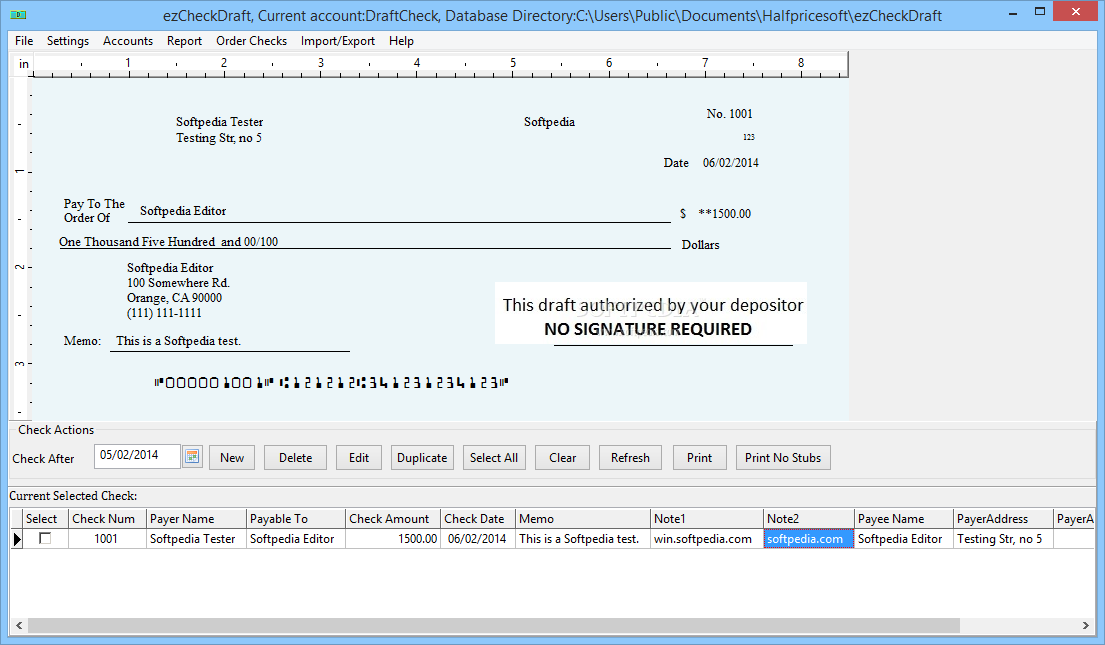Click the Check After date field
This screenshot has width=1105, height=645.
[137, 456]
